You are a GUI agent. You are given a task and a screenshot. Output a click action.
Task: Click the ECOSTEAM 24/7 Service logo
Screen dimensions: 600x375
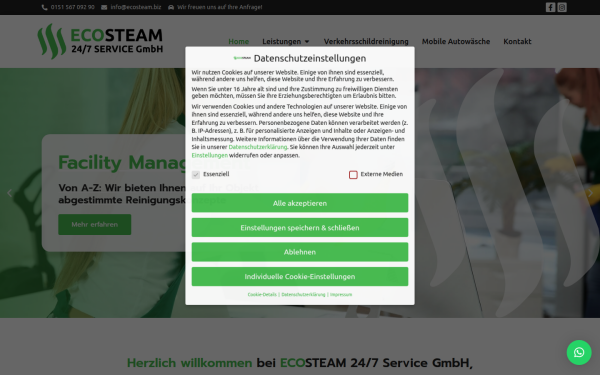100,41
